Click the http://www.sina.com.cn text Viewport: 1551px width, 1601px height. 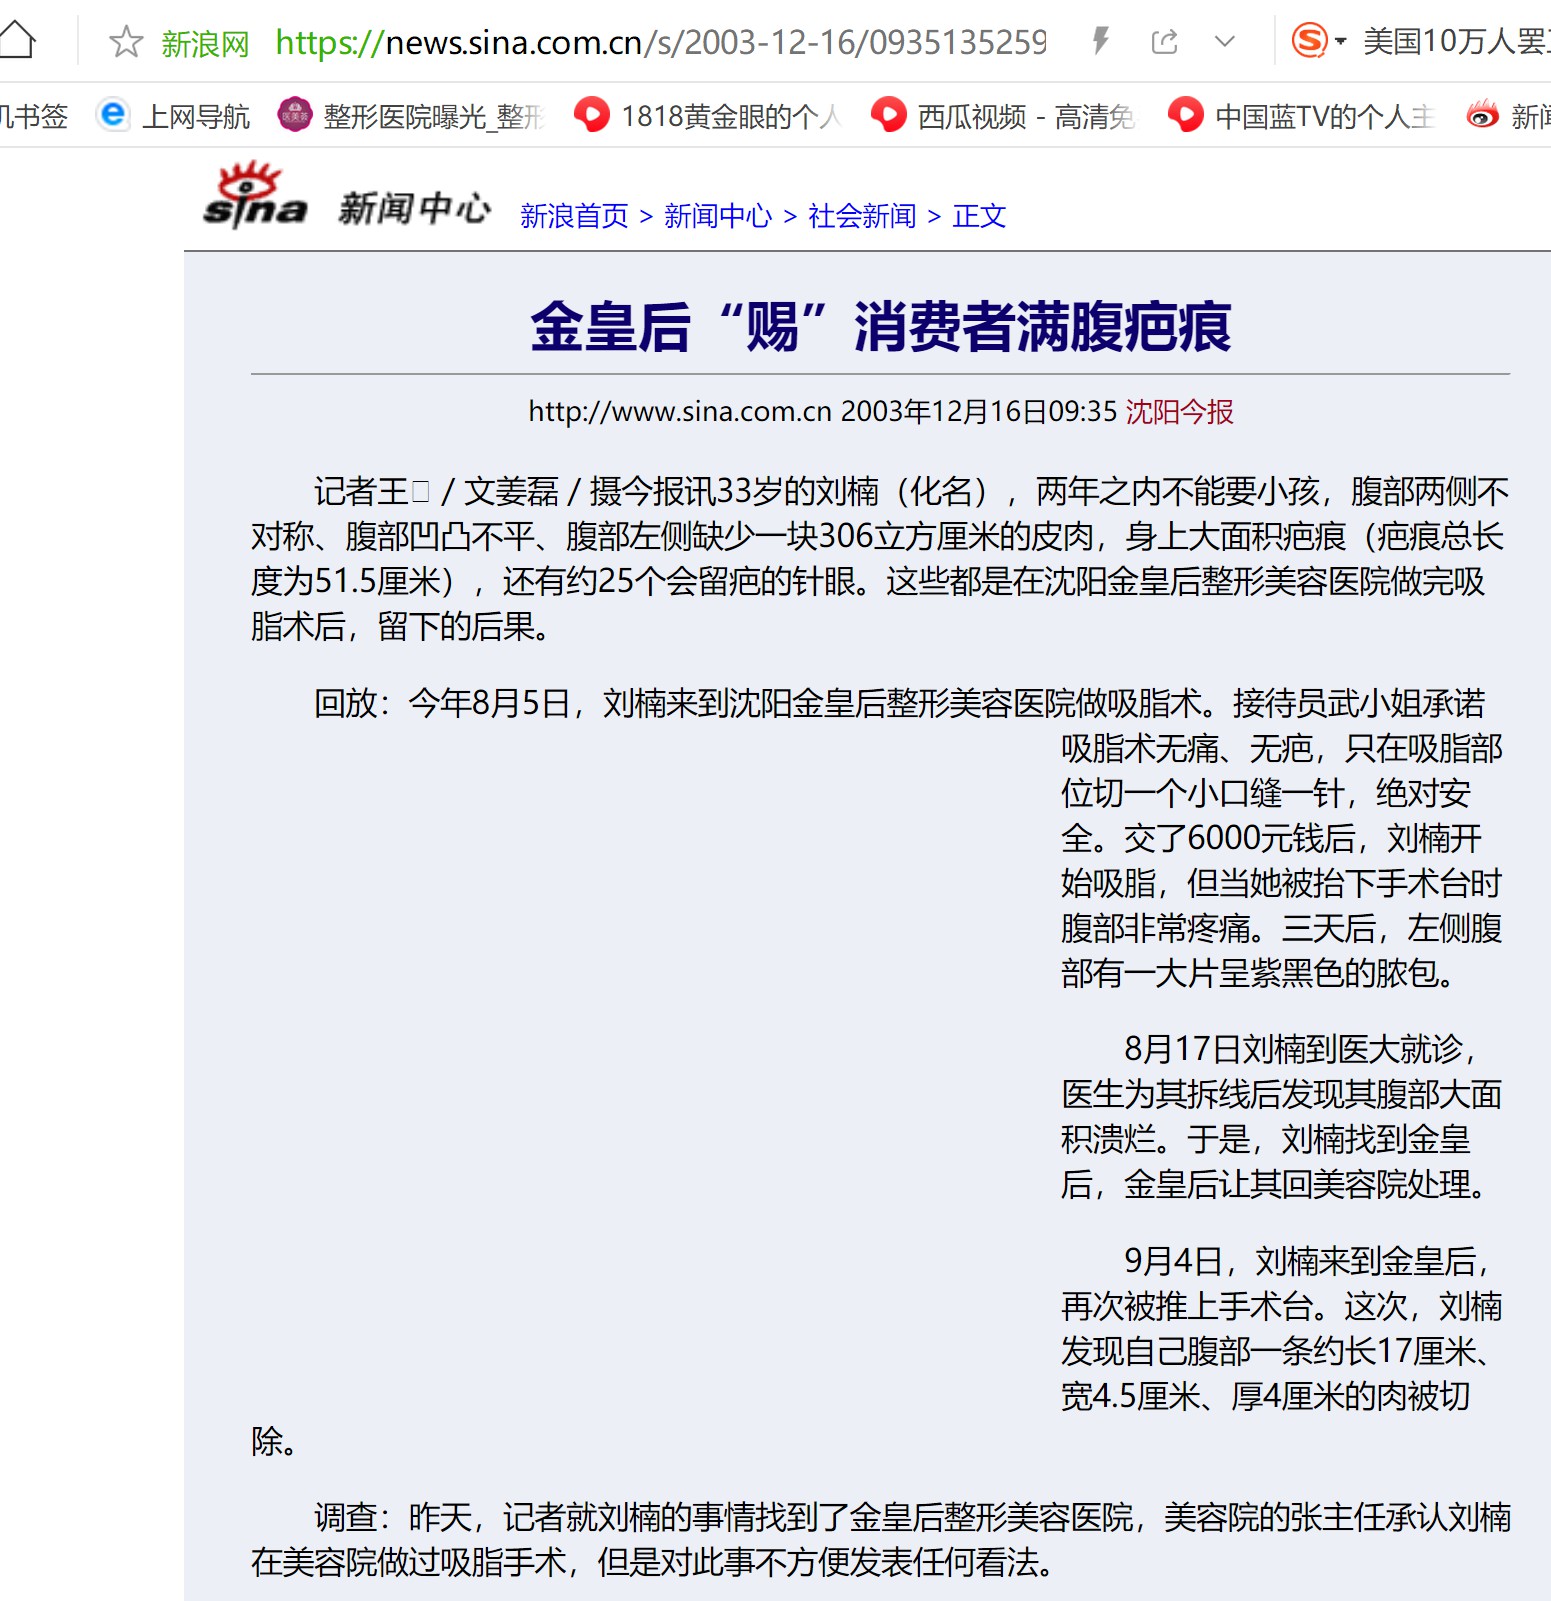click(x=680, y=412)
